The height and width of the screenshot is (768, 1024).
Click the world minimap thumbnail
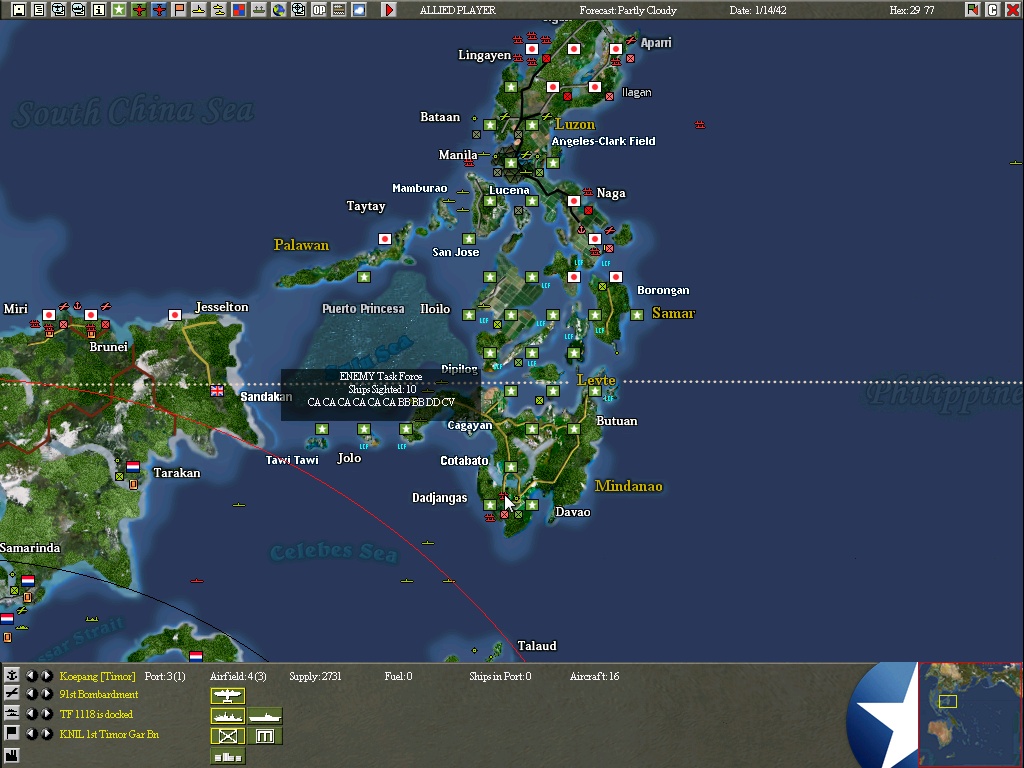pyautogui.click(x=970, y=715)
